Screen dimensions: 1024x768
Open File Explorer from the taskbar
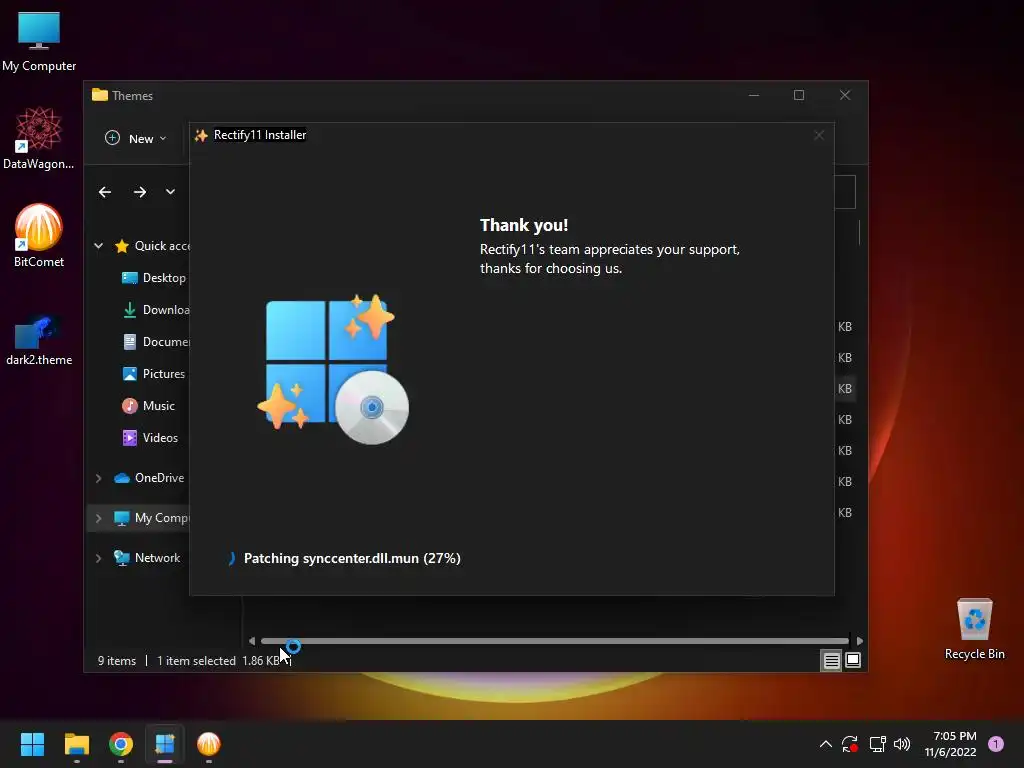point(76,744)
